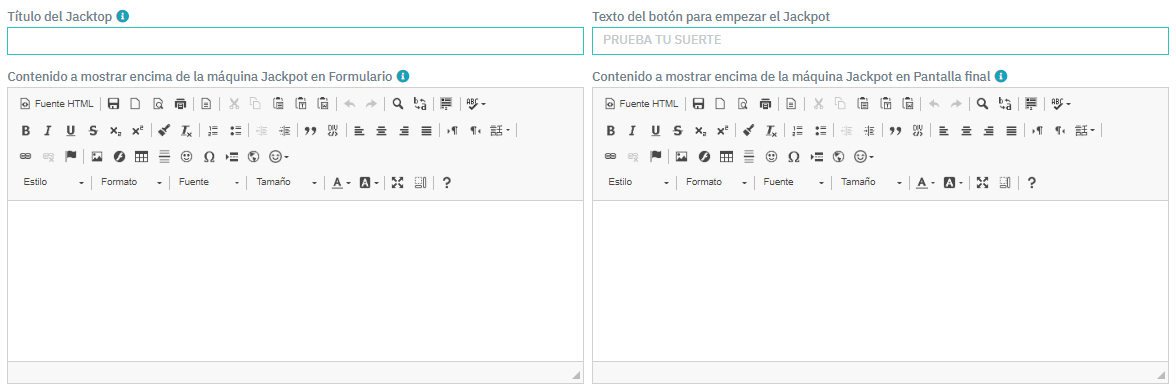The image size is (1176, 392).
Task: Maximize the Formulario editor
Action: point(398,182)
